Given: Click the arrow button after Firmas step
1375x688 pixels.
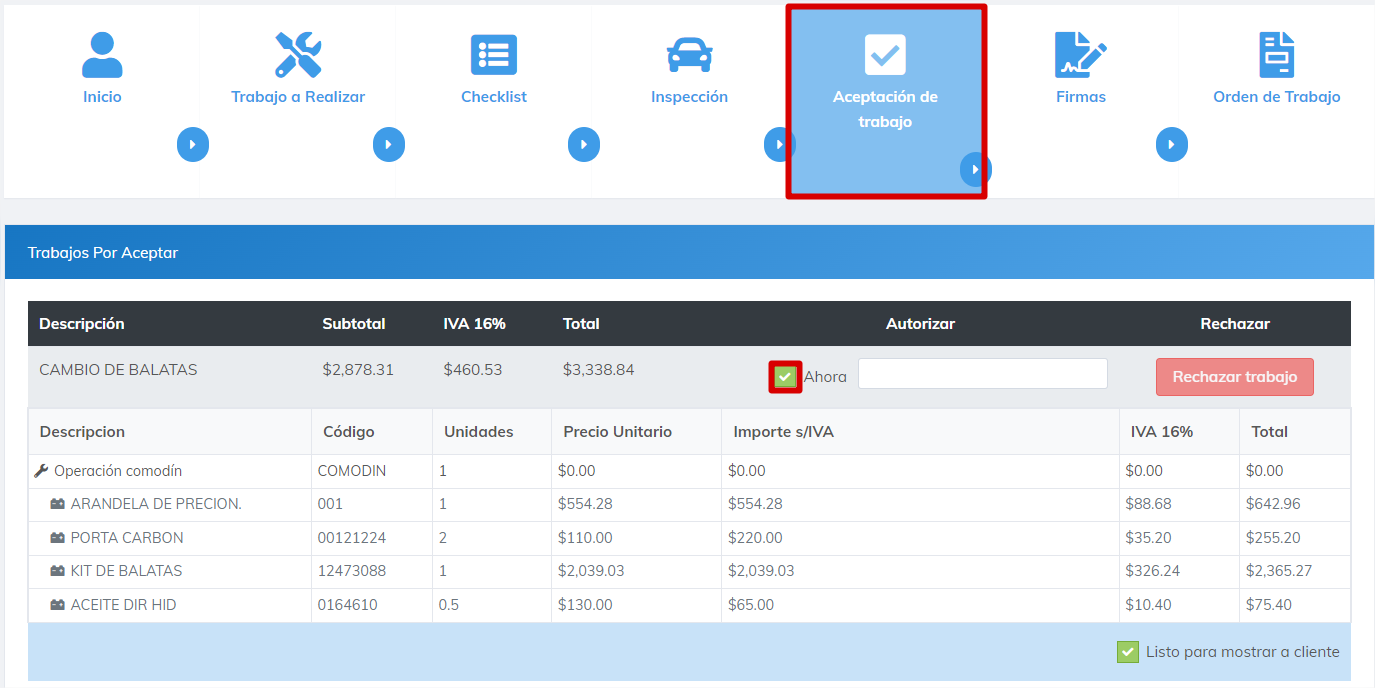Looking at the screenshot, I should [1172, 145].
